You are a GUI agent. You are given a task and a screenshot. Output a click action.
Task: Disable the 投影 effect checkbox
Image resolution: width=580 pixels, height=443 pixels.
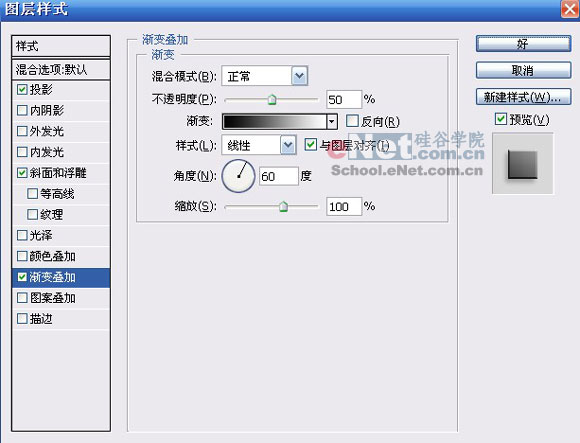[22, 89]
